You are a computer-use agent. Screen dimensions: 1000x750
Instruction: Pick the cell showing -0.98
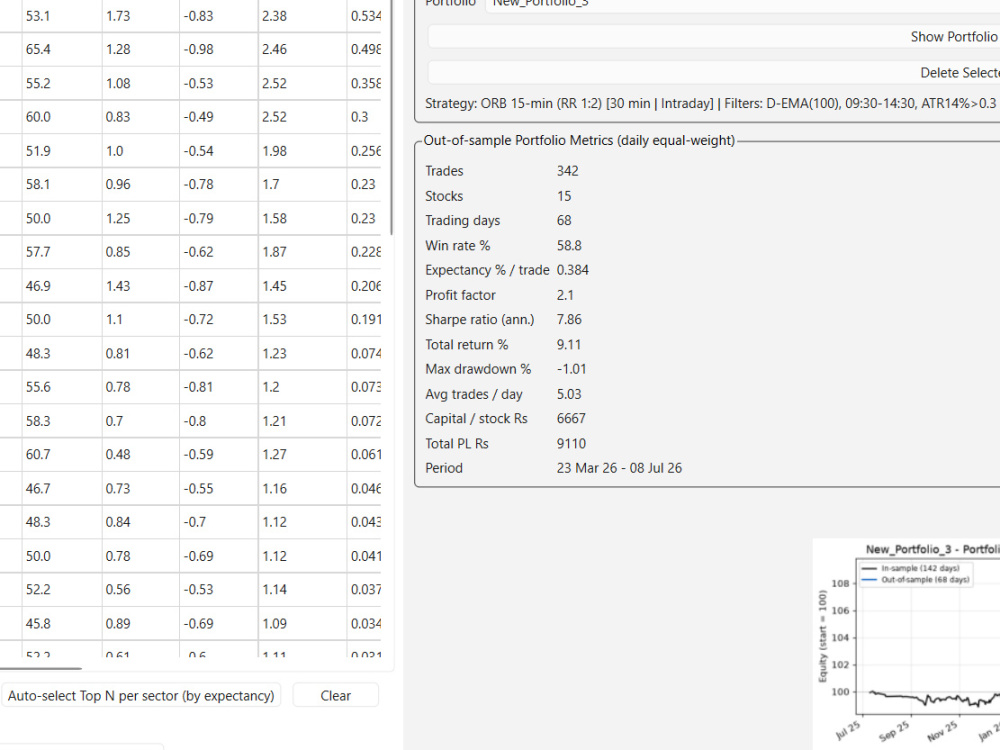coord(219,49)
